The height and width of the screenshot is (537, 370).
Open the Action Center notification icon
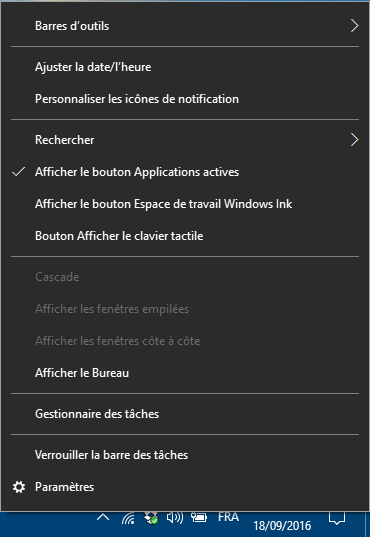pos(337,518)
